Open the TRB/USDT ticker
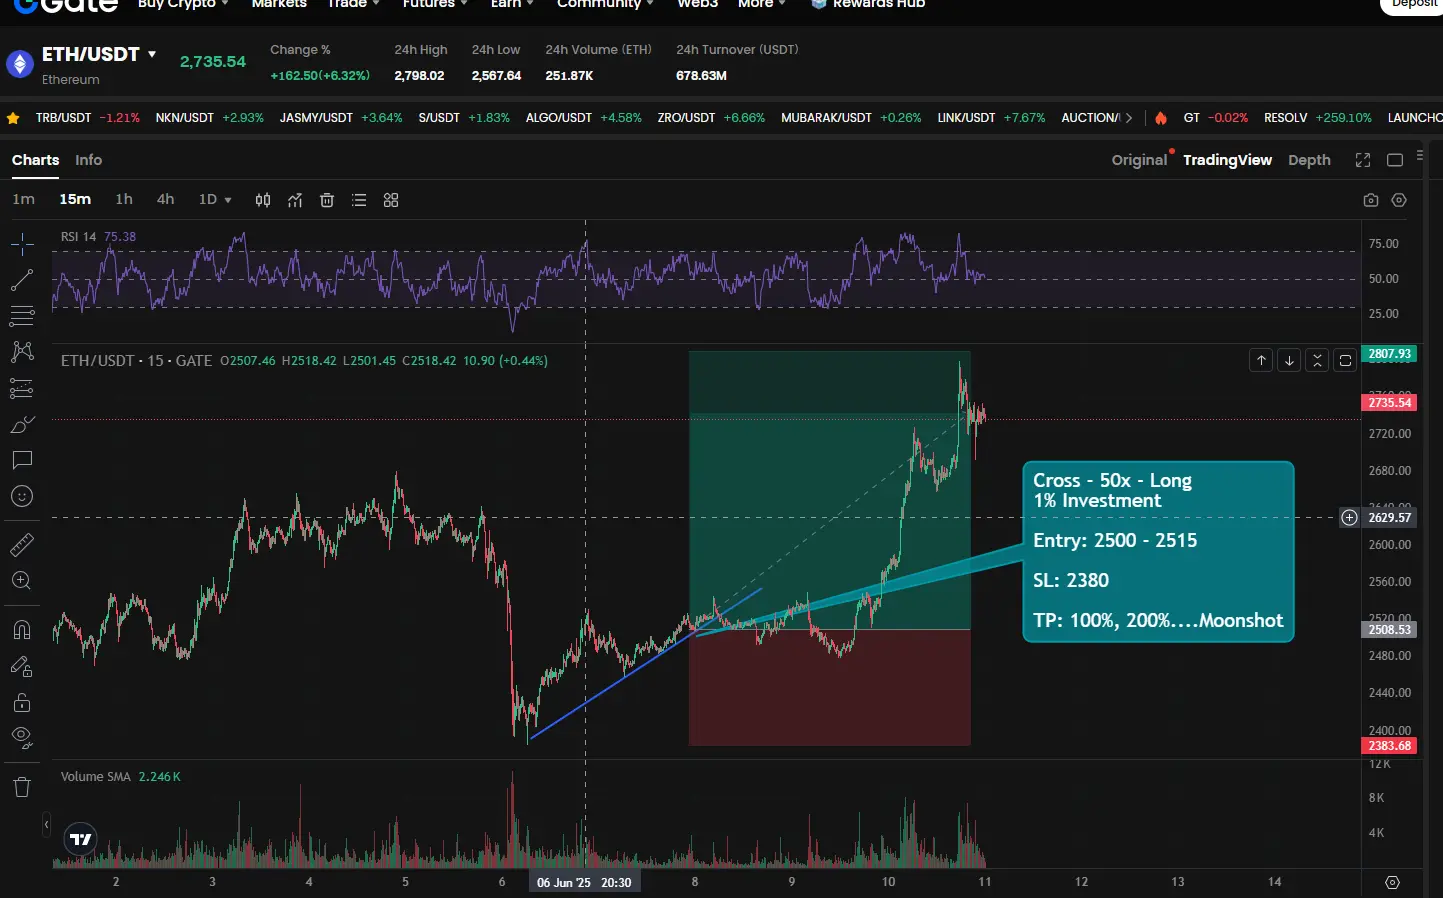The width and height of the screenshot is (1443, 898). 87,118
